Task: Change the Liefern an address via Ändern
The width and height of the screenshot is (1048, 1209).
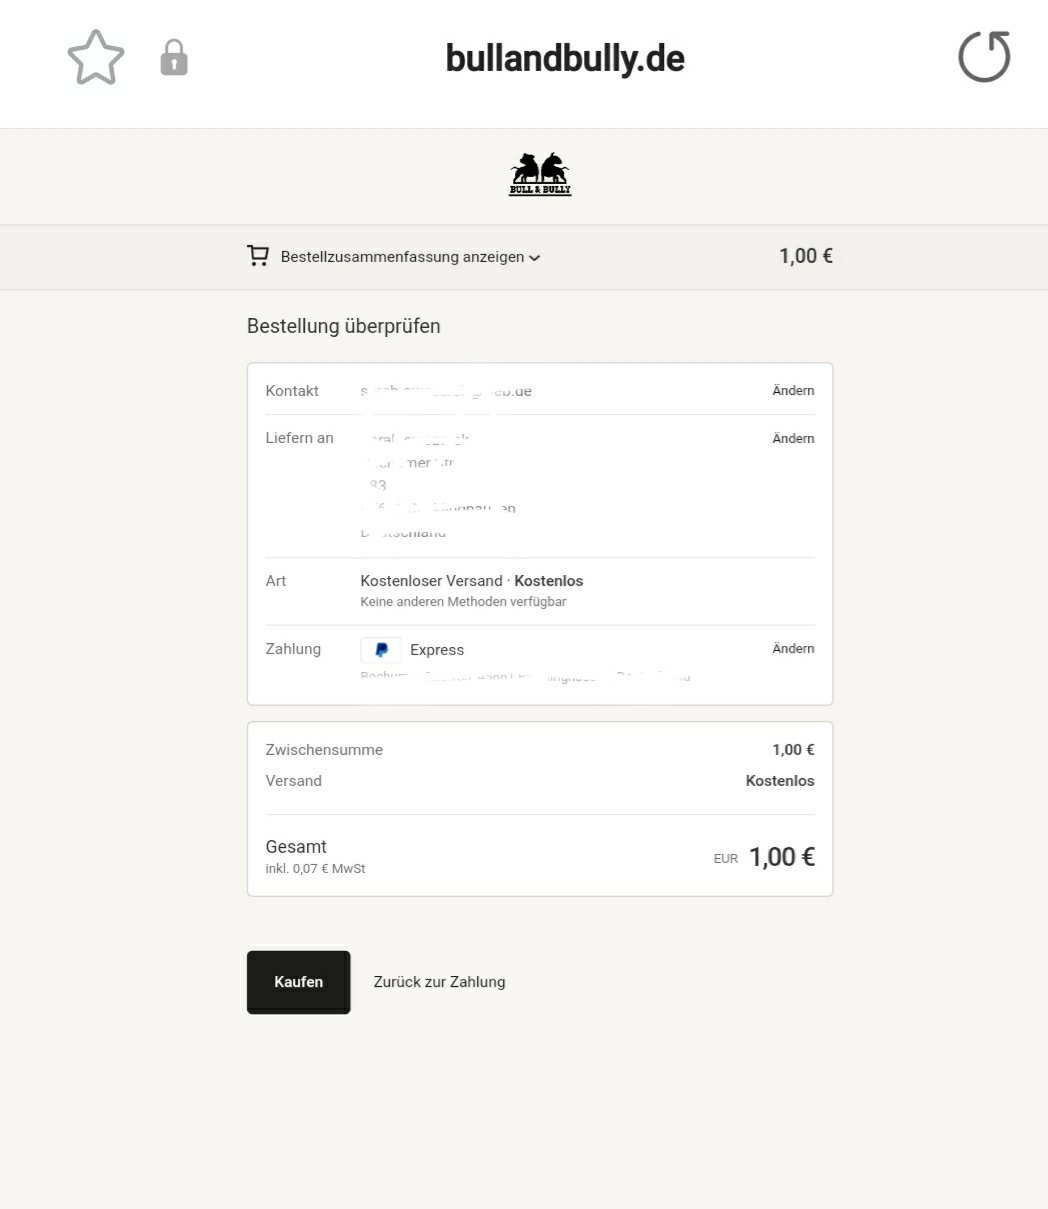Action: [793, 439]
